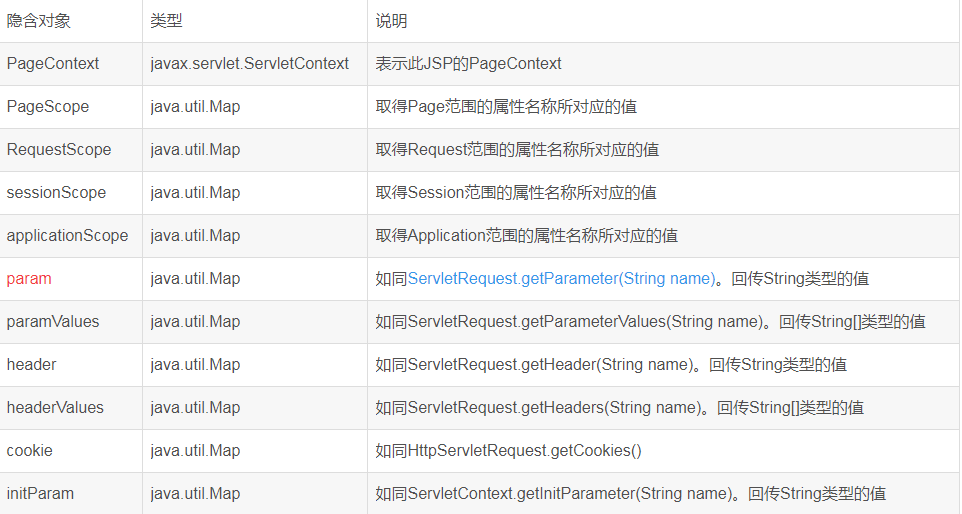
Task: Click the header object name
Action: tap(31, 365)
